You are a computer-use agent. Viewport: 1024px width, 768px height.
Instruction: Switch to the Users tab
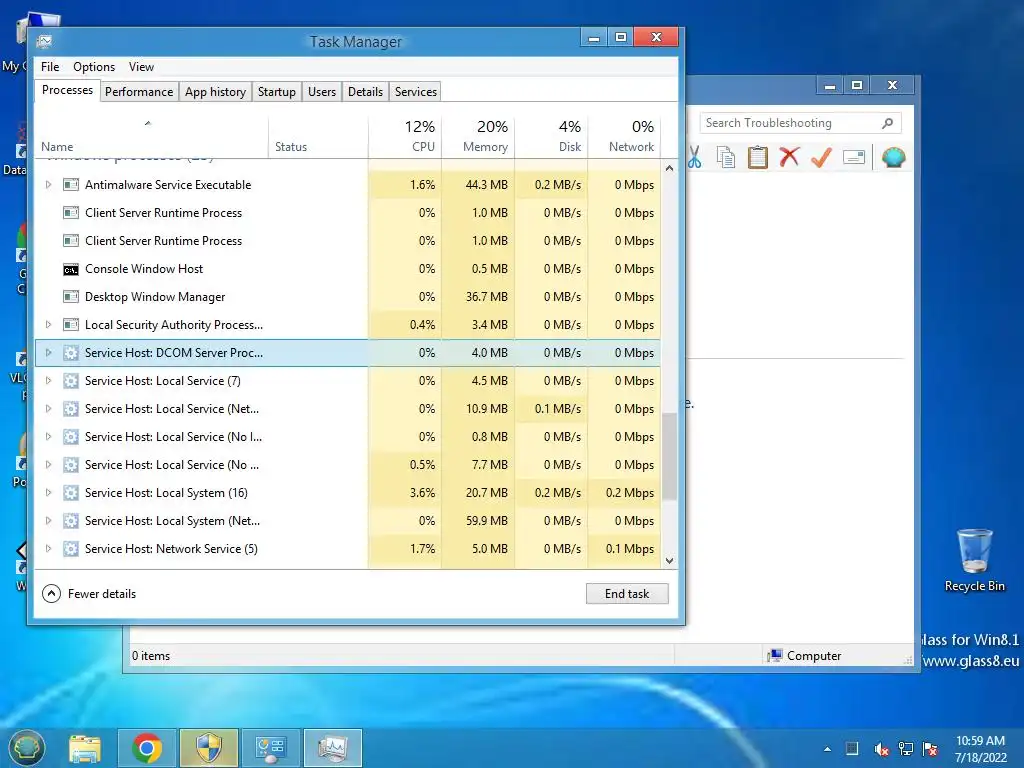pyautogui.click(x=322, y=92)
